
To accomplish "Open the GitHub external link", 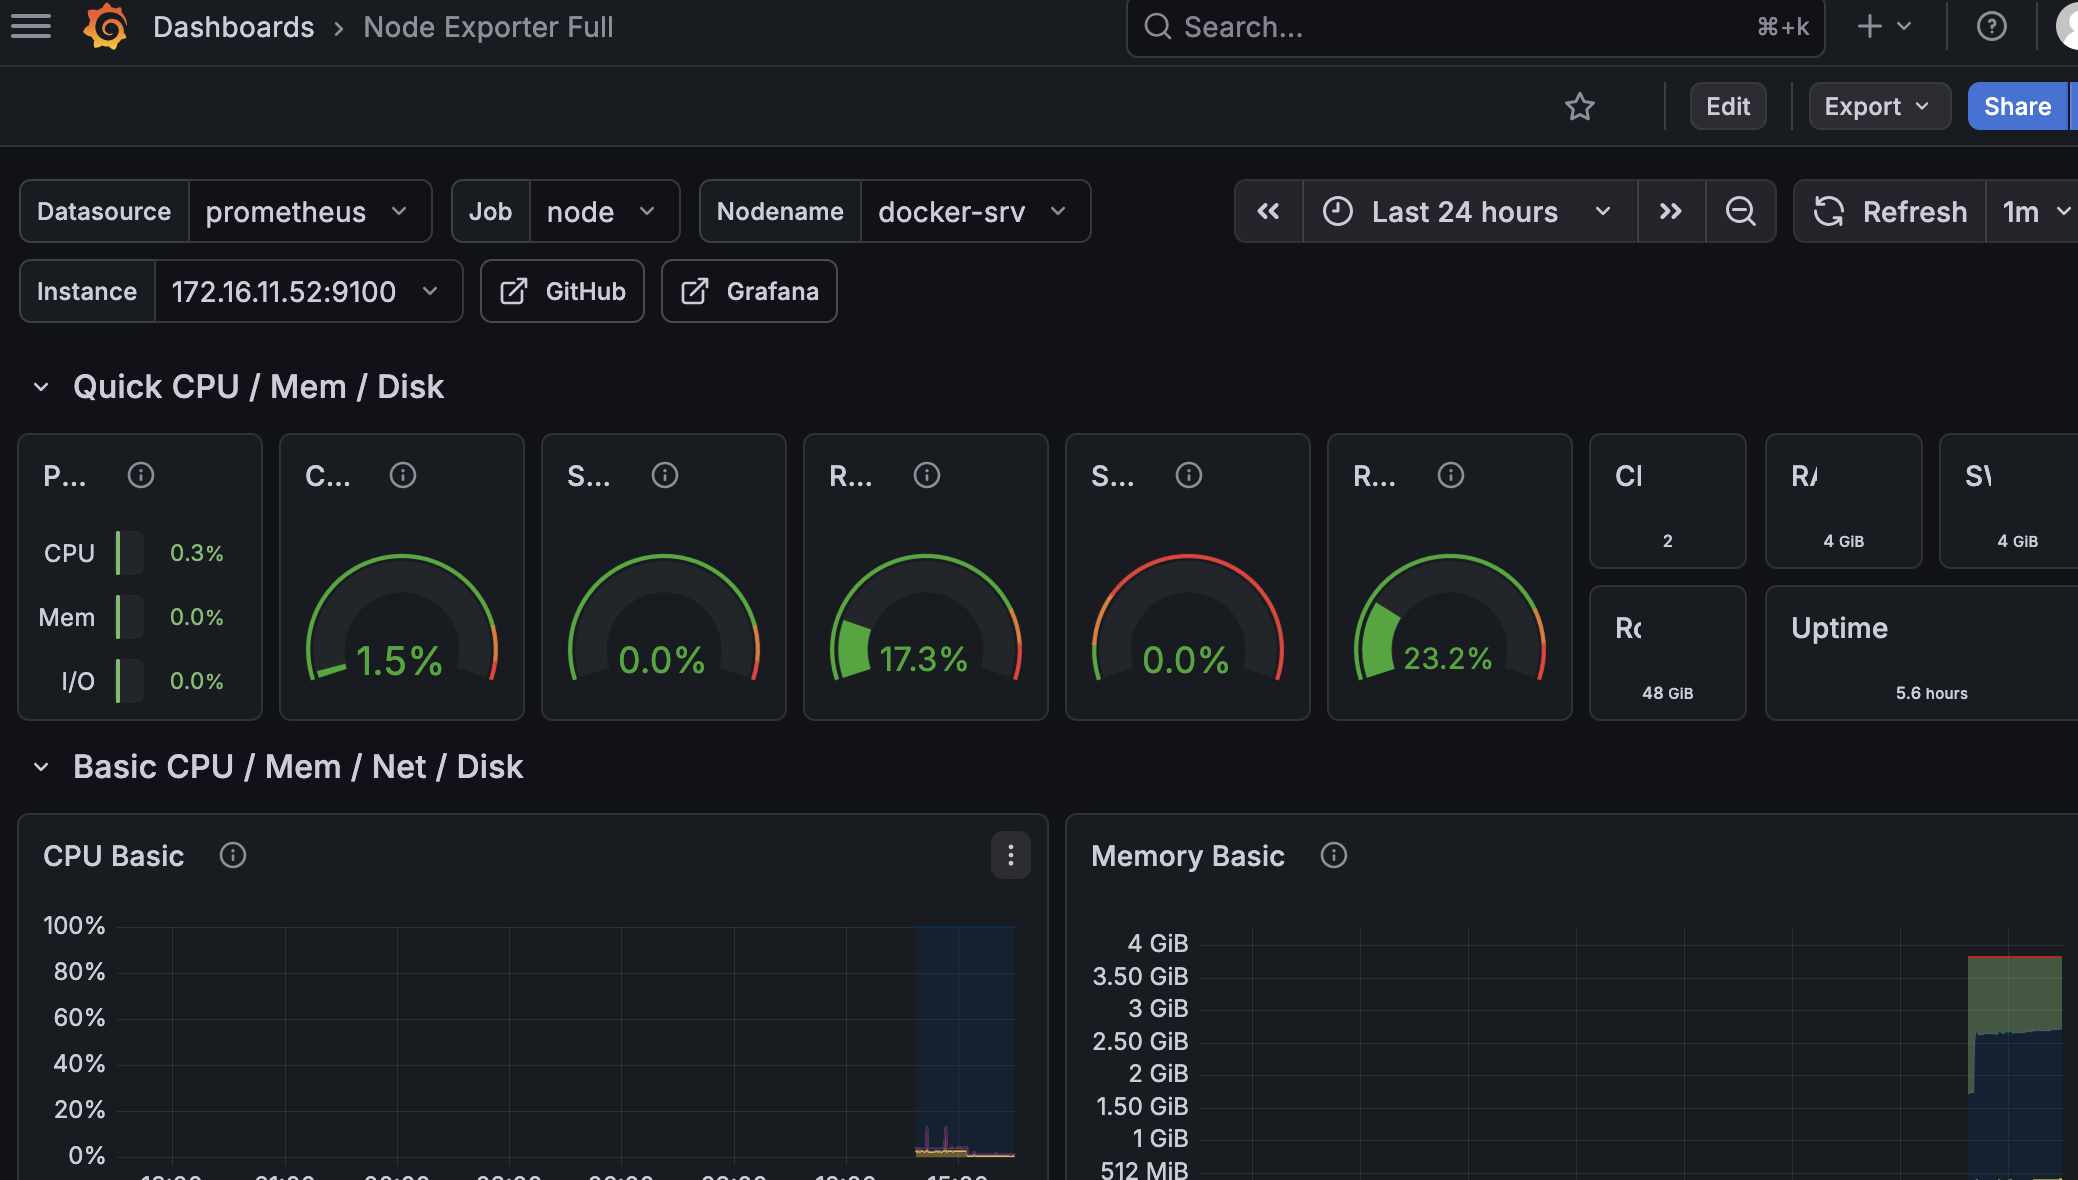I will pos(562,291).
